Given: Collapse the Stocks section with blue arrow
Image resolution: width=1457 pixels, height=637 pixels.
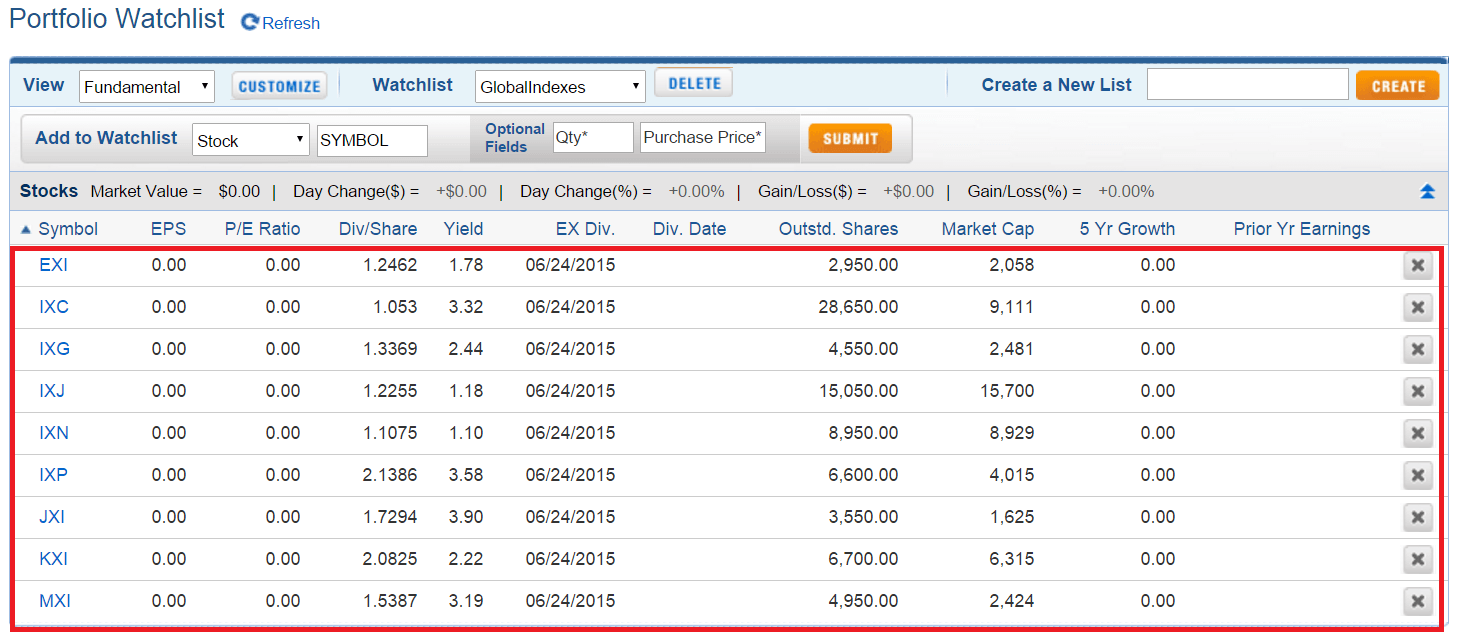Looking at the screenshot, I should pos(1427,192).
